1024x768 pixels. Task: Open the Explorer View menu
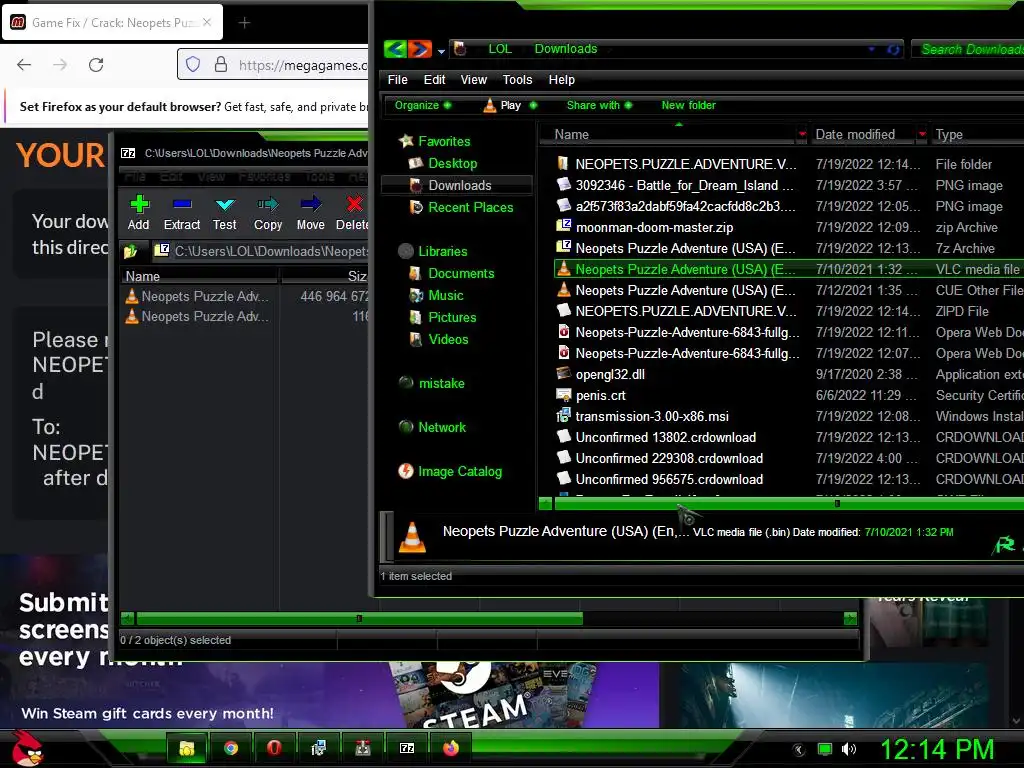(473, 80)
